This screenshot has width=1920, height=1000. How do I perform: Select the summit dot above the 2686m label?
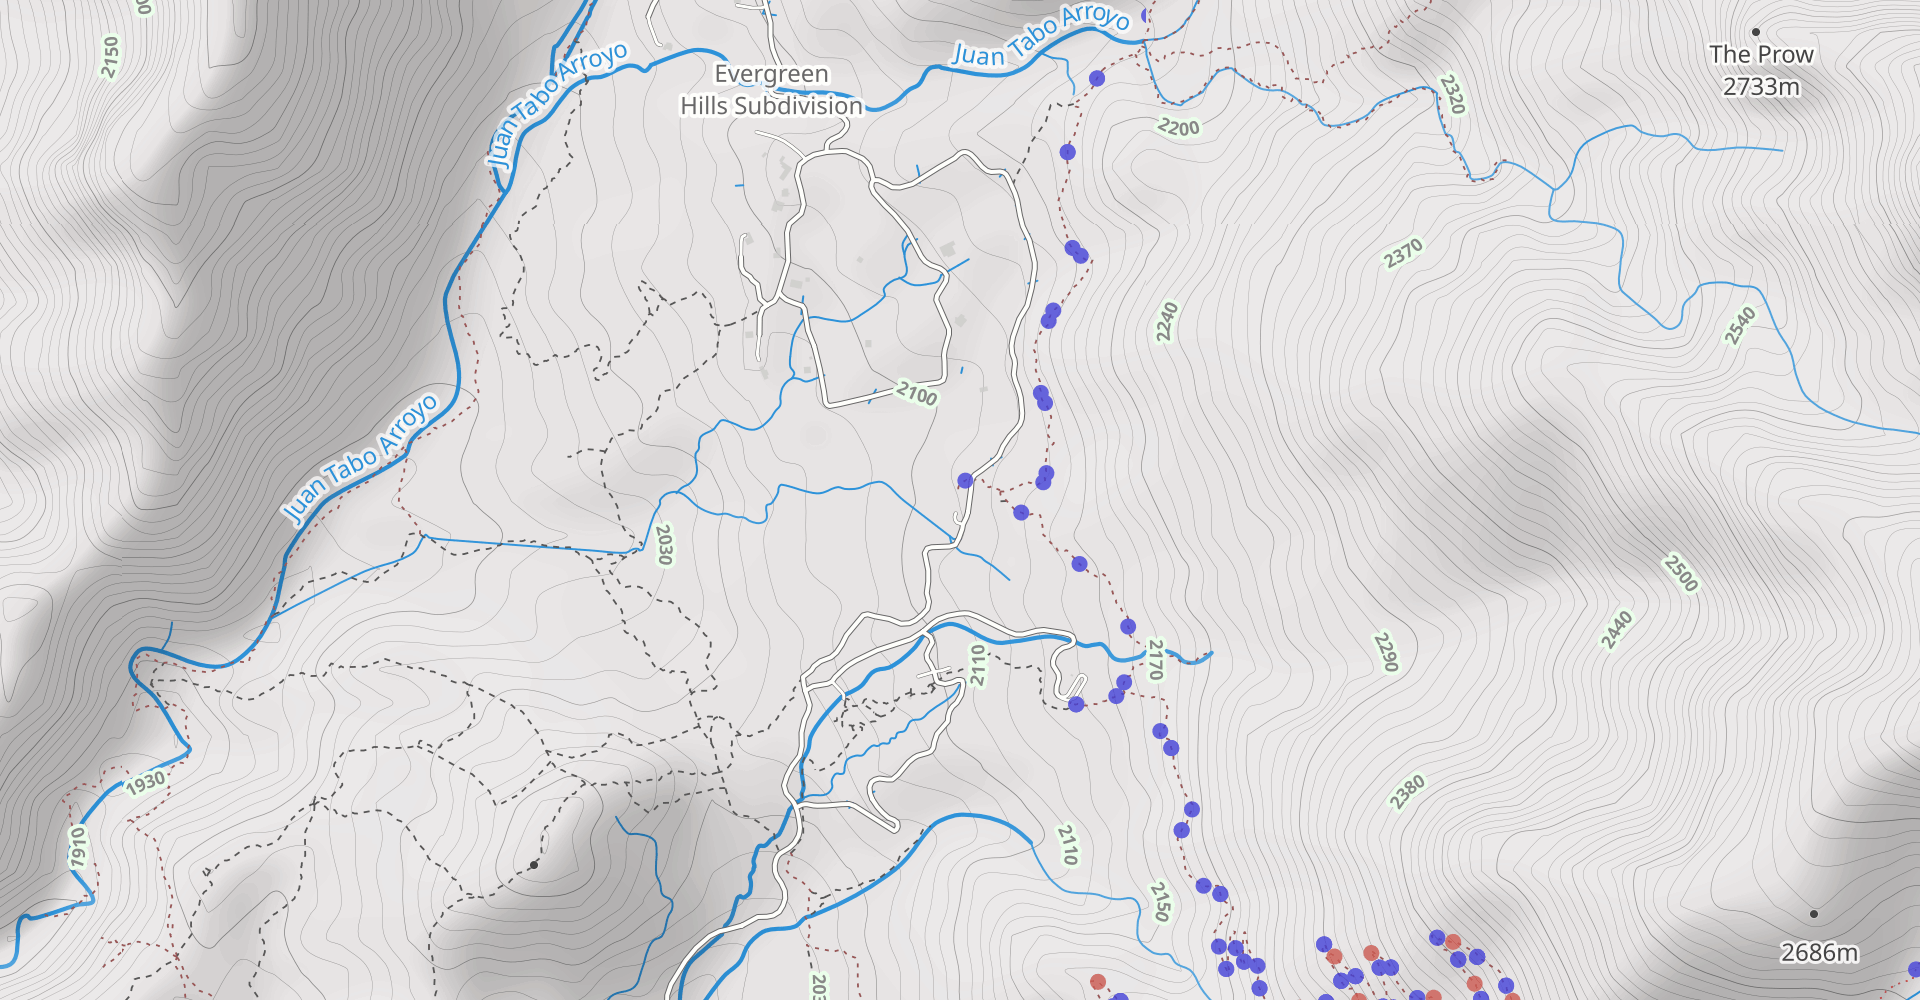pyautogui.click(x=1814, y=914)
